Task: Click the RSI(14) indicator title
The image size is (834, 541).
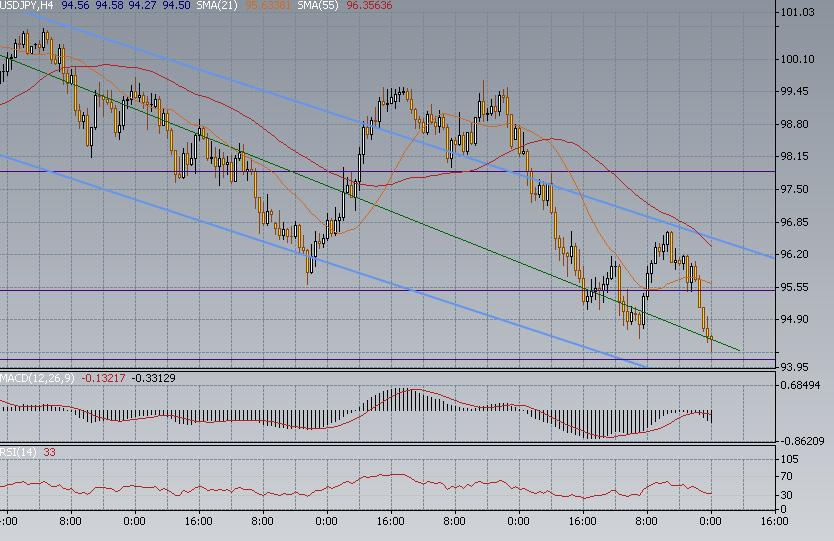Action: [20, 453]
